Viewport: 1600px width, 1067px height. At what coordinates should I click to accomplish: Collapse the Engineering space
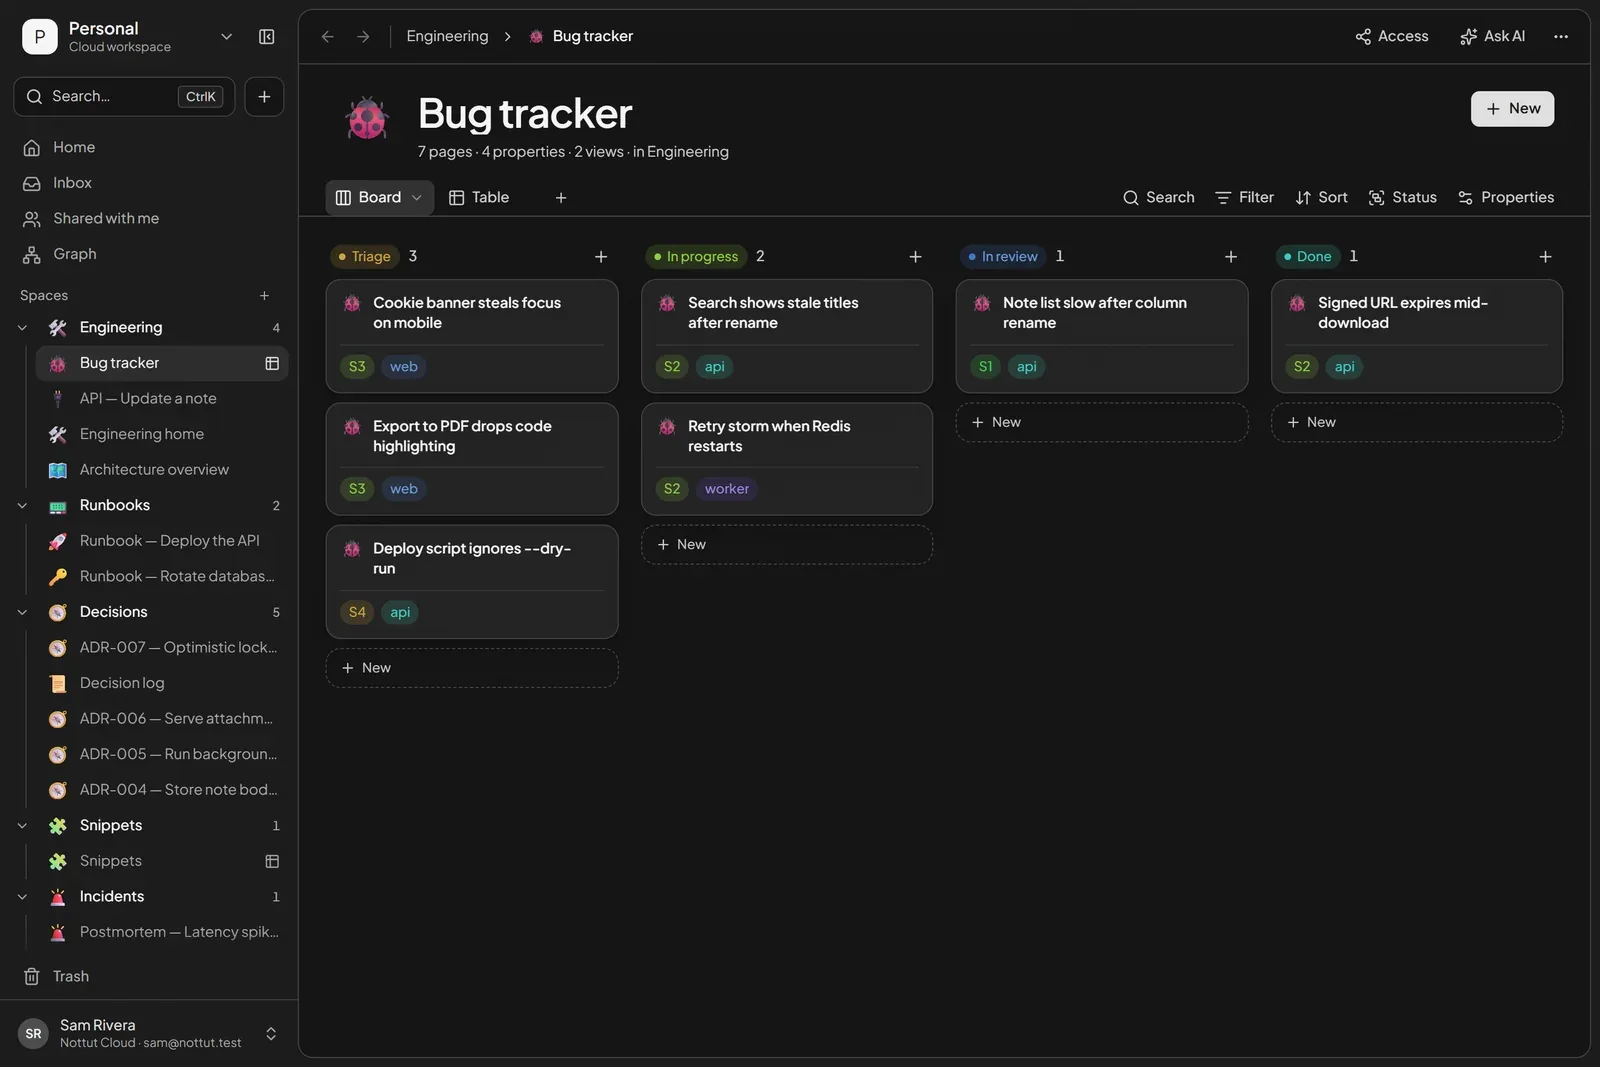point(22,328)
